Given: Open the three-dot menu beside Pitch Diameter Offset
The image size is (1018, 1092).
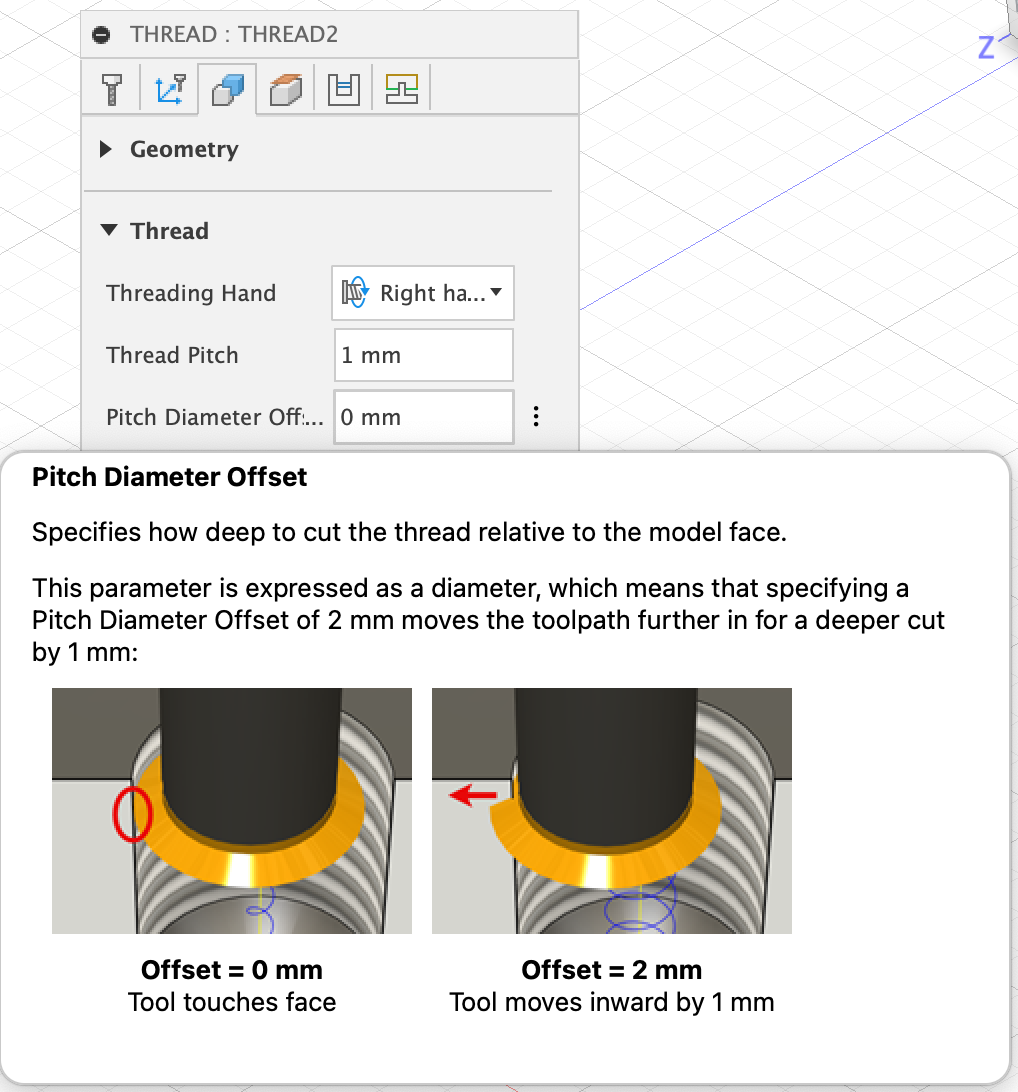Looking at the screenshot, I should (535, 416).
